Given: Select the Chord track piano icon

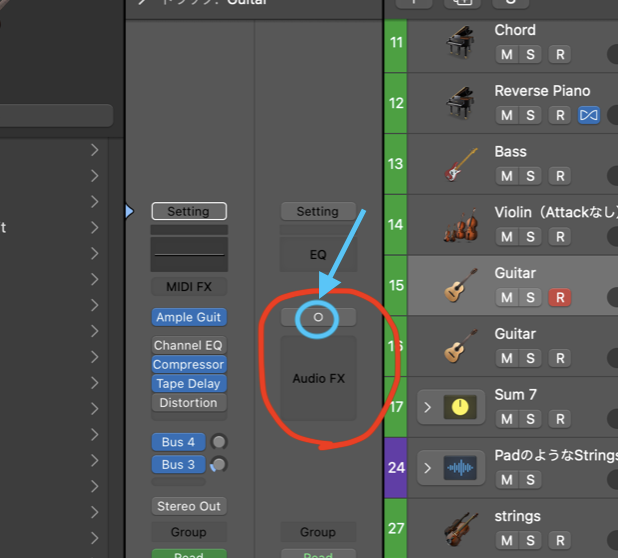Looking at the screenshot, I should (460, 43).
